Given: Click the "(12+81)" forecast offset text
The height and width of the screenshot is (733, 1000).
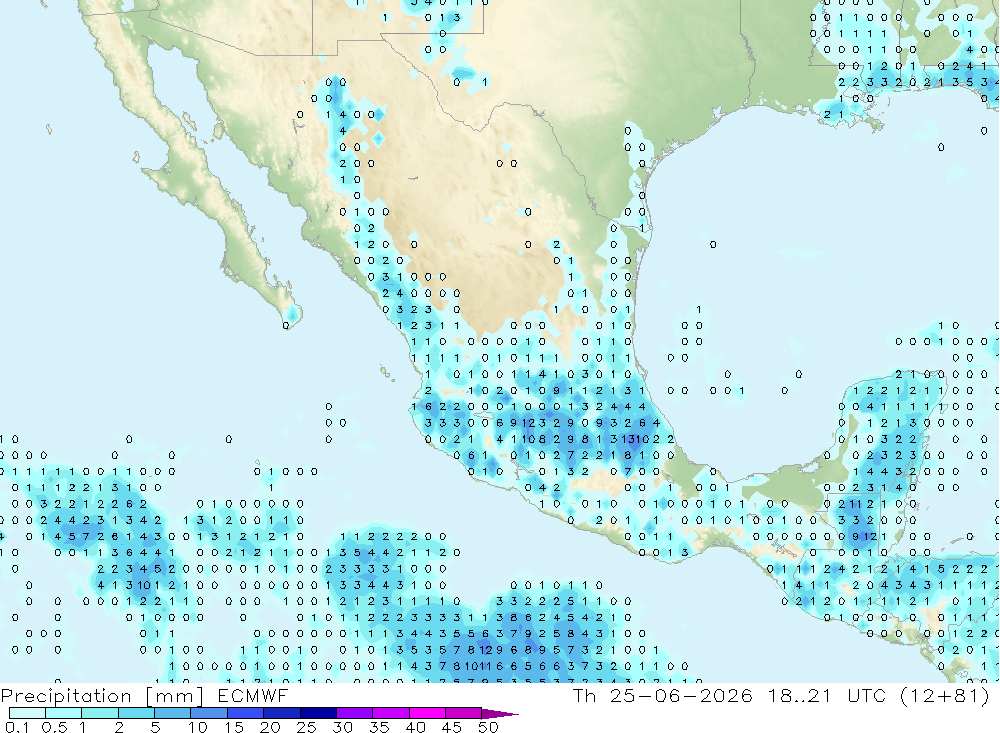Looking at the screenshot, I should click(945, 695).
